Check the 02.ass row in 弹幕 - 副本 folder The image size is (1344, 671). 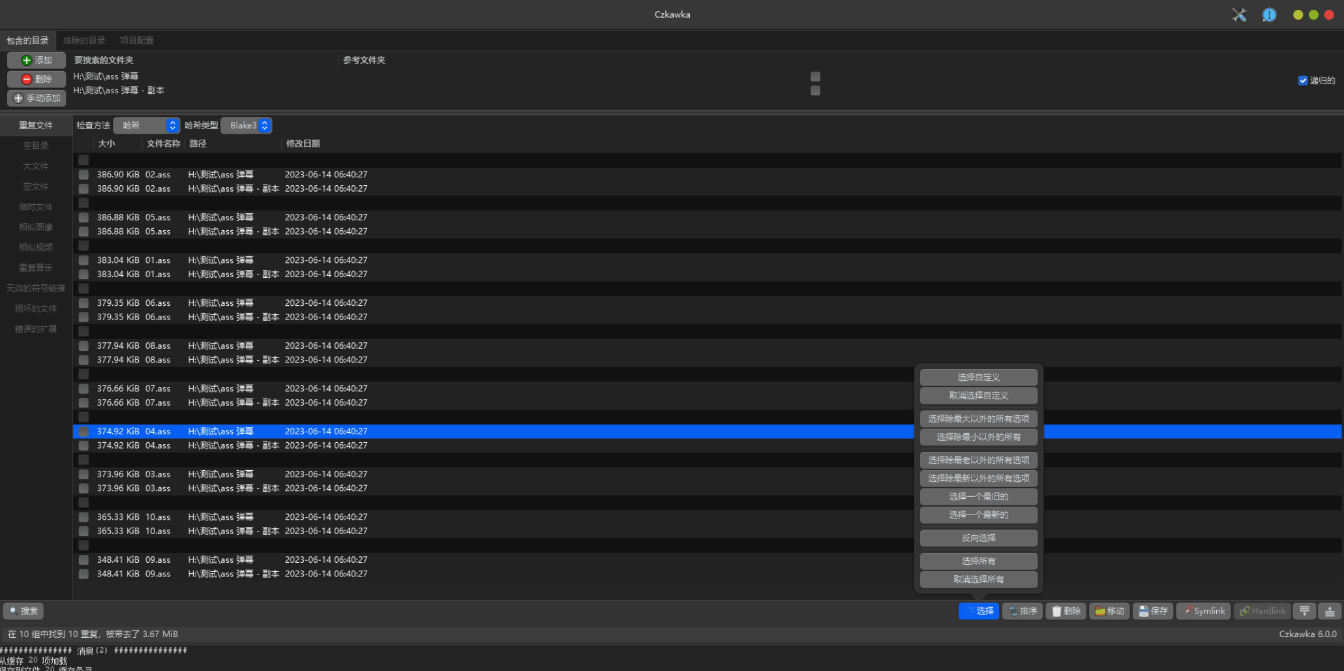point(84,188)
